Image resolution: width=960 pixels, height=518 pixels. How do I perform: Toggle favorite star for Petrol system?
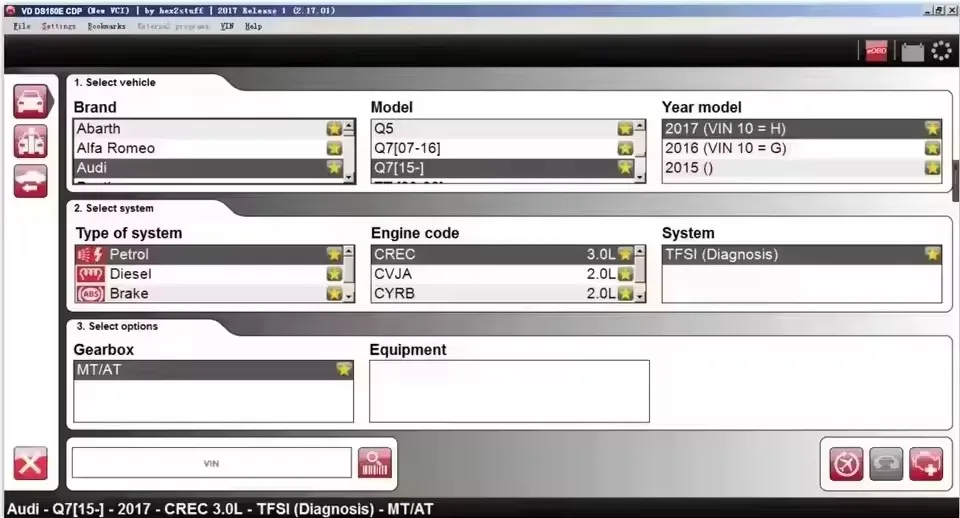coord(334,254)
